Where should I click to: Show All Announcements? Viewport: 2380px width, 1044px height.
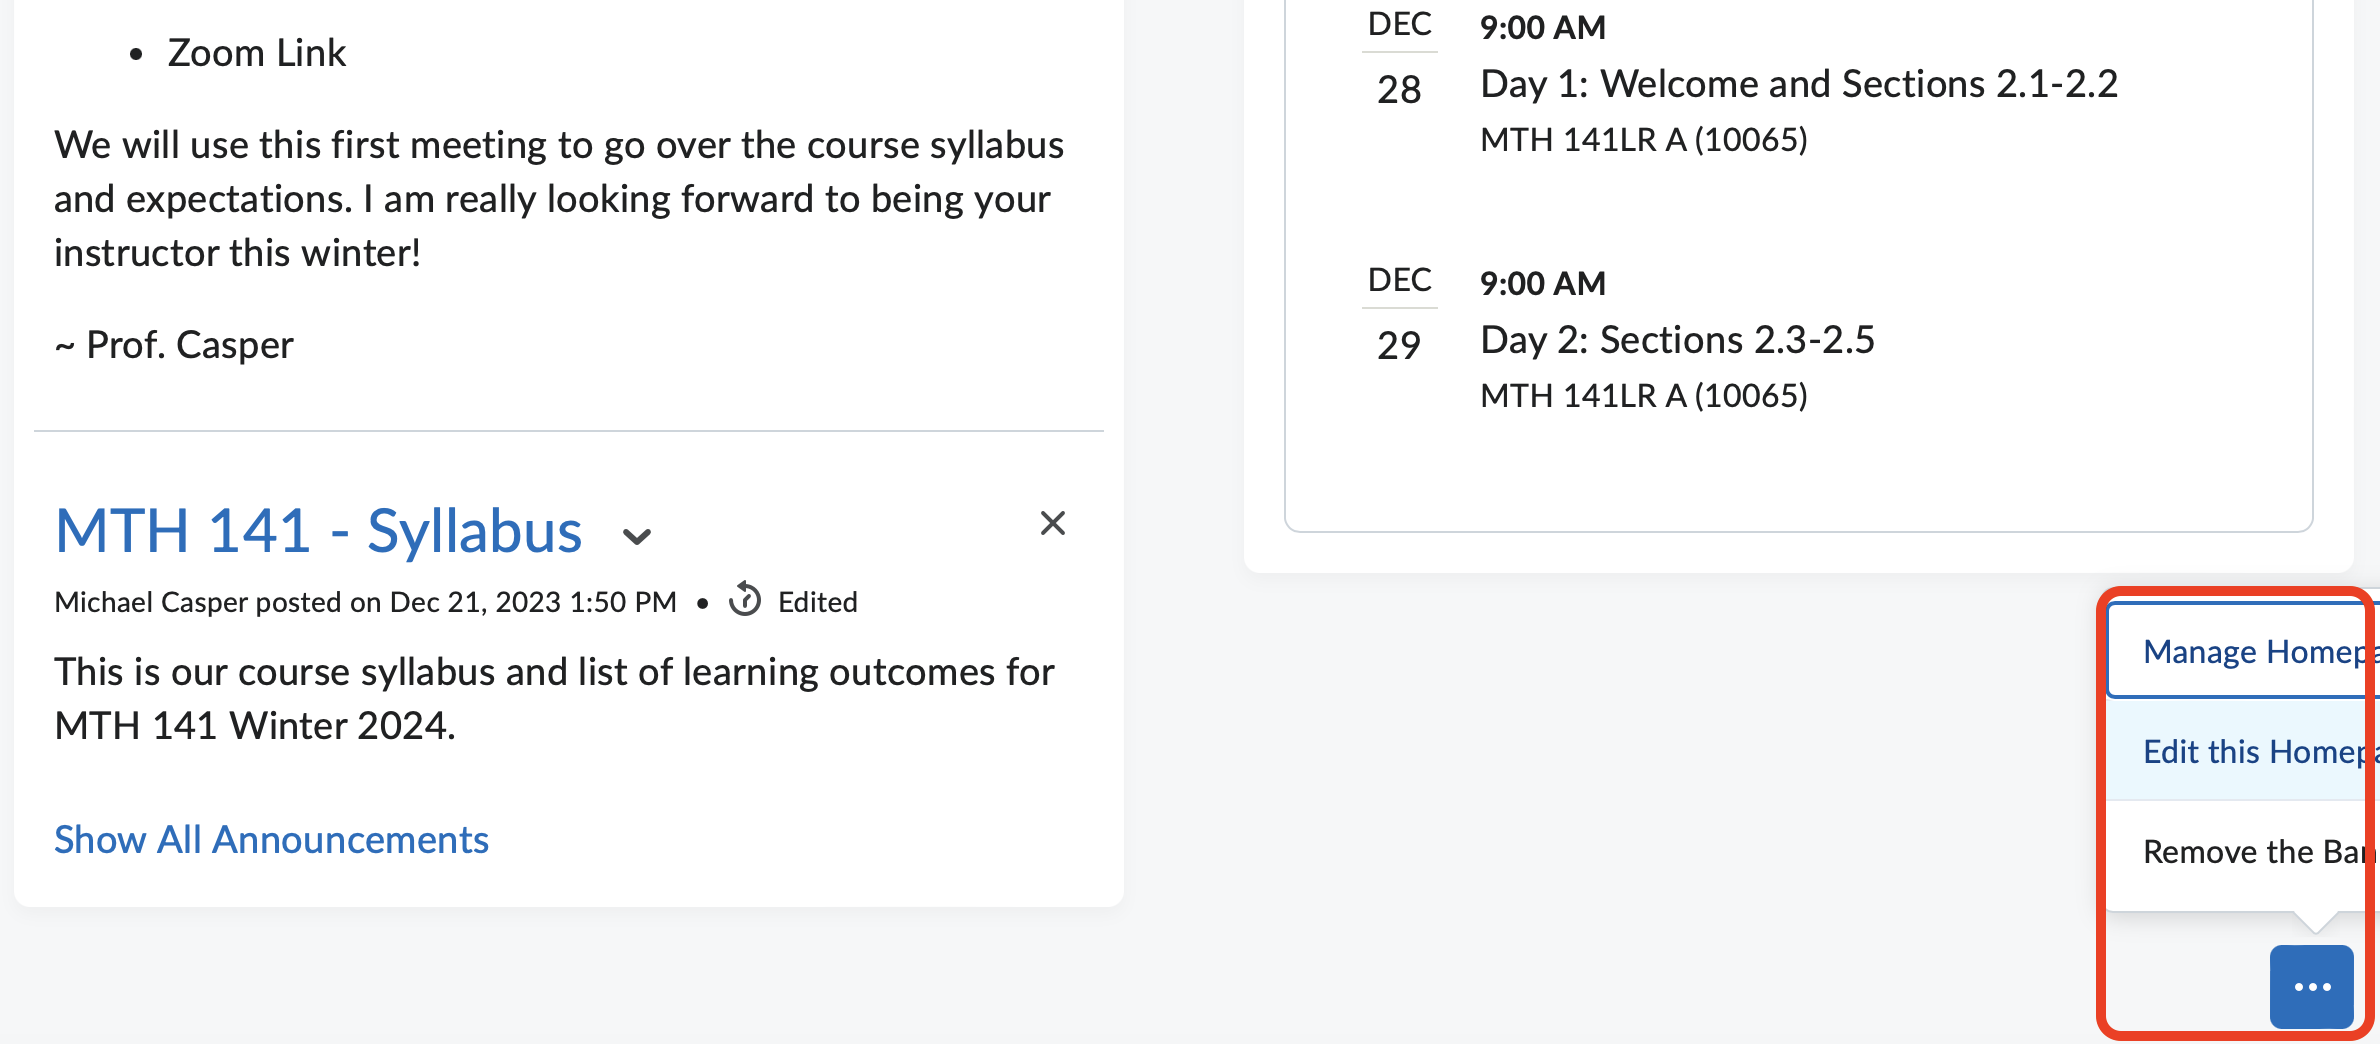[271, 840]
